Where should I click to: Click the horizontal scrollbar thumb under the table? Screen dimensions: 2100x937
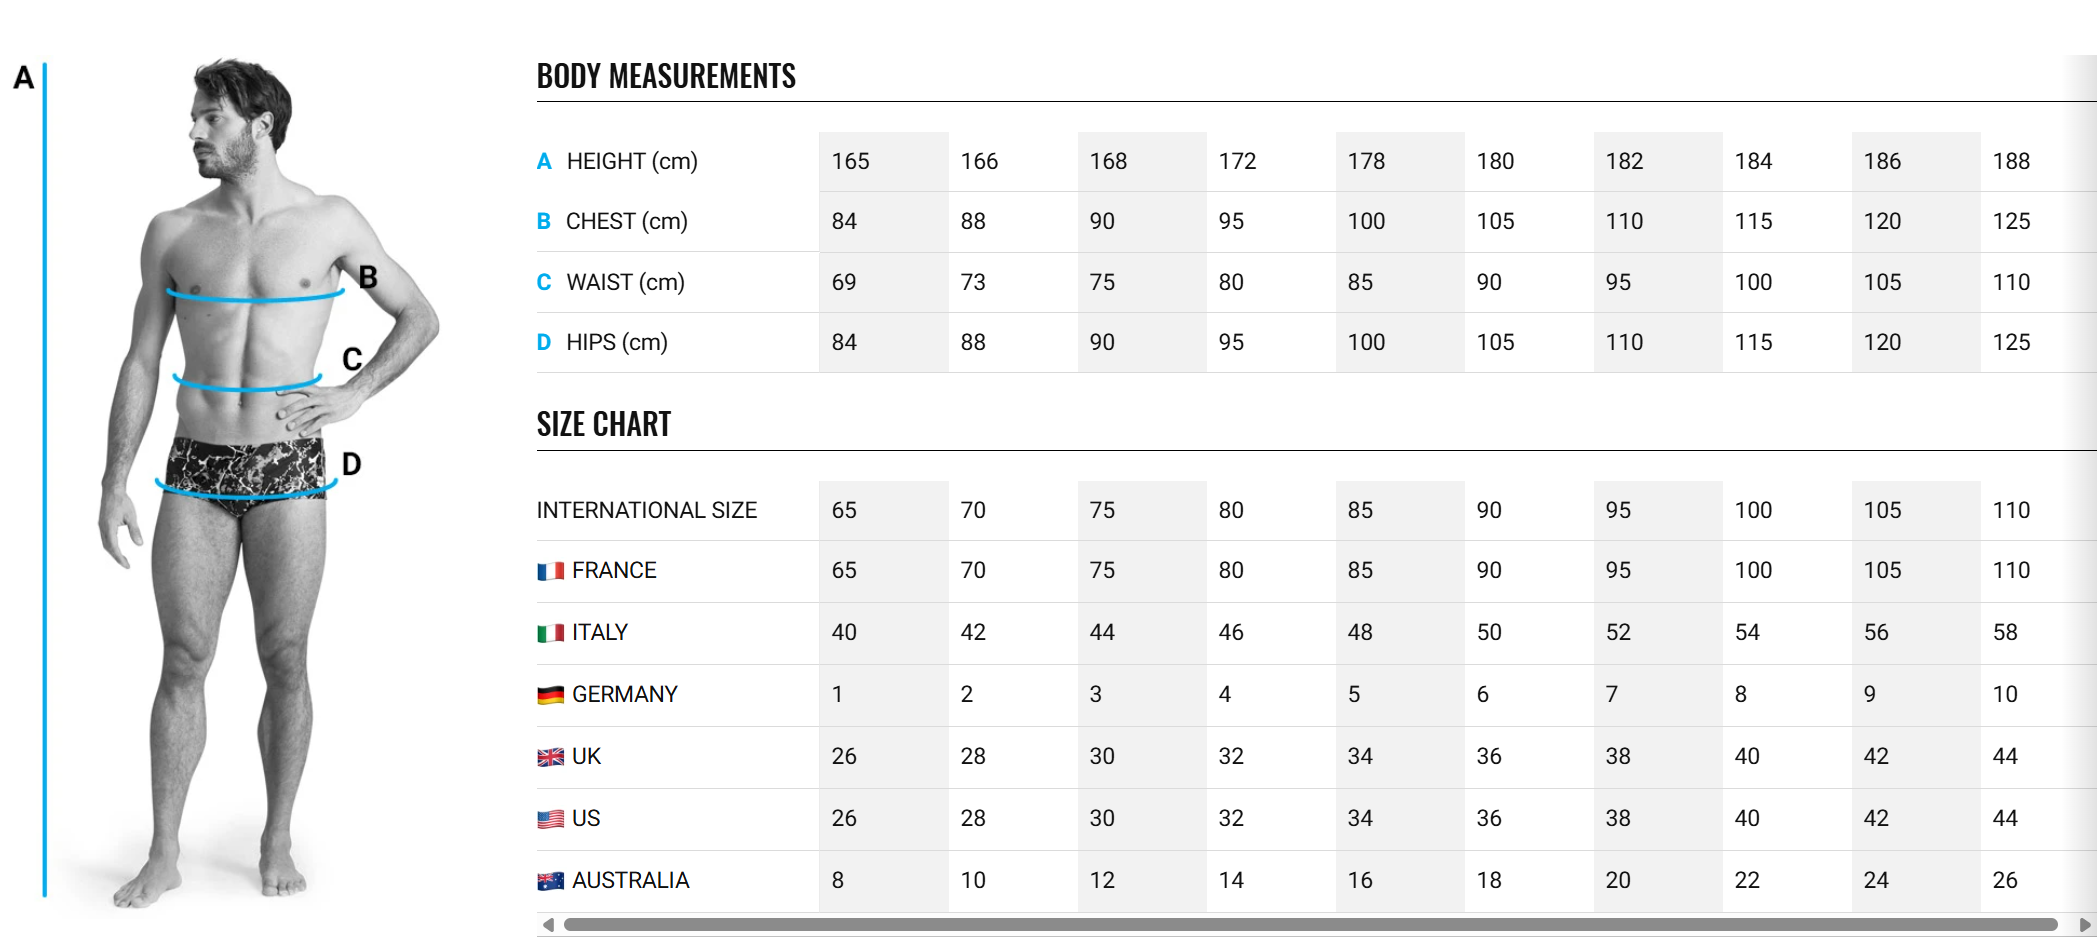pos(1310,924)
